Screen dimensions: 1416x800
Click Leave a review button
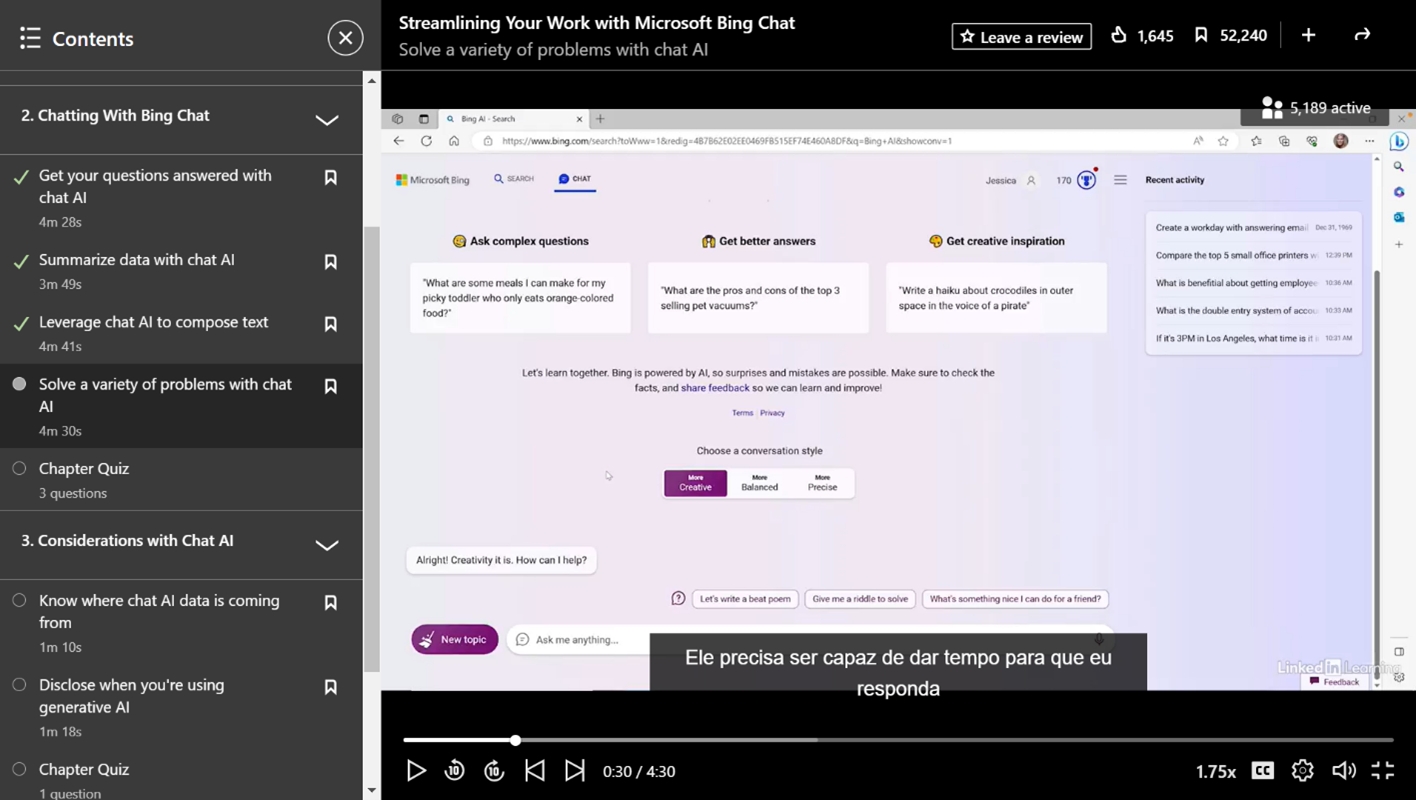[x=1021, y=37]
